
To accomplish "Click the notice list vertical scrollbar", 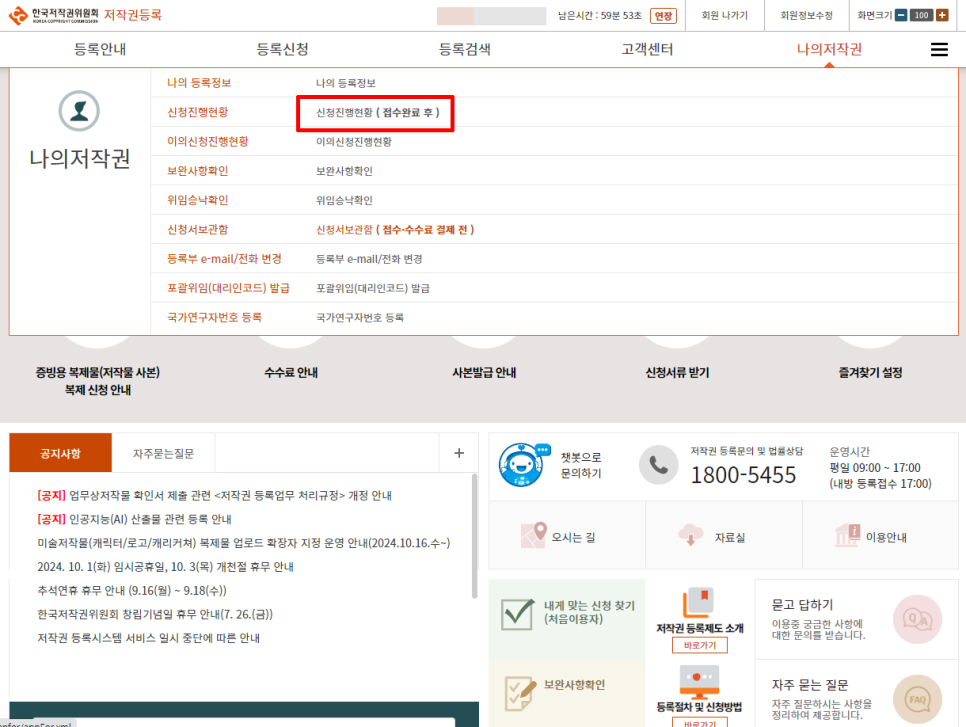I will point(474,536).
